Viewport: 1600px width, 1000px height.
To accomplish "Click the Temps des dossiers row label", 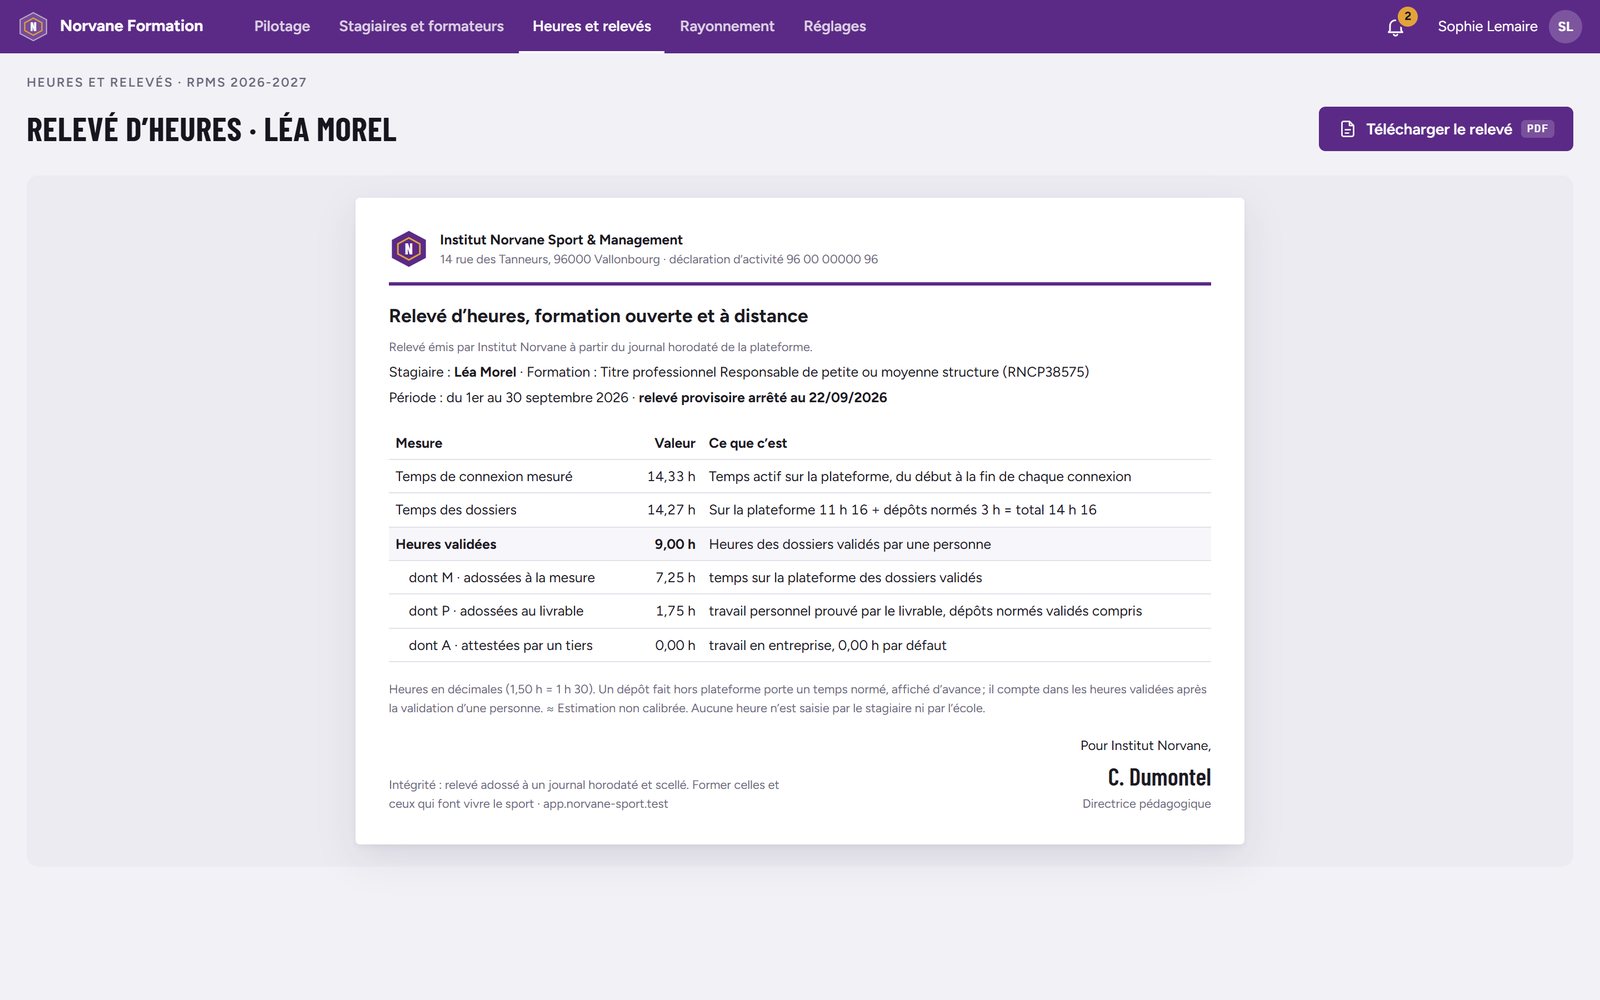I will pos(456,510).
